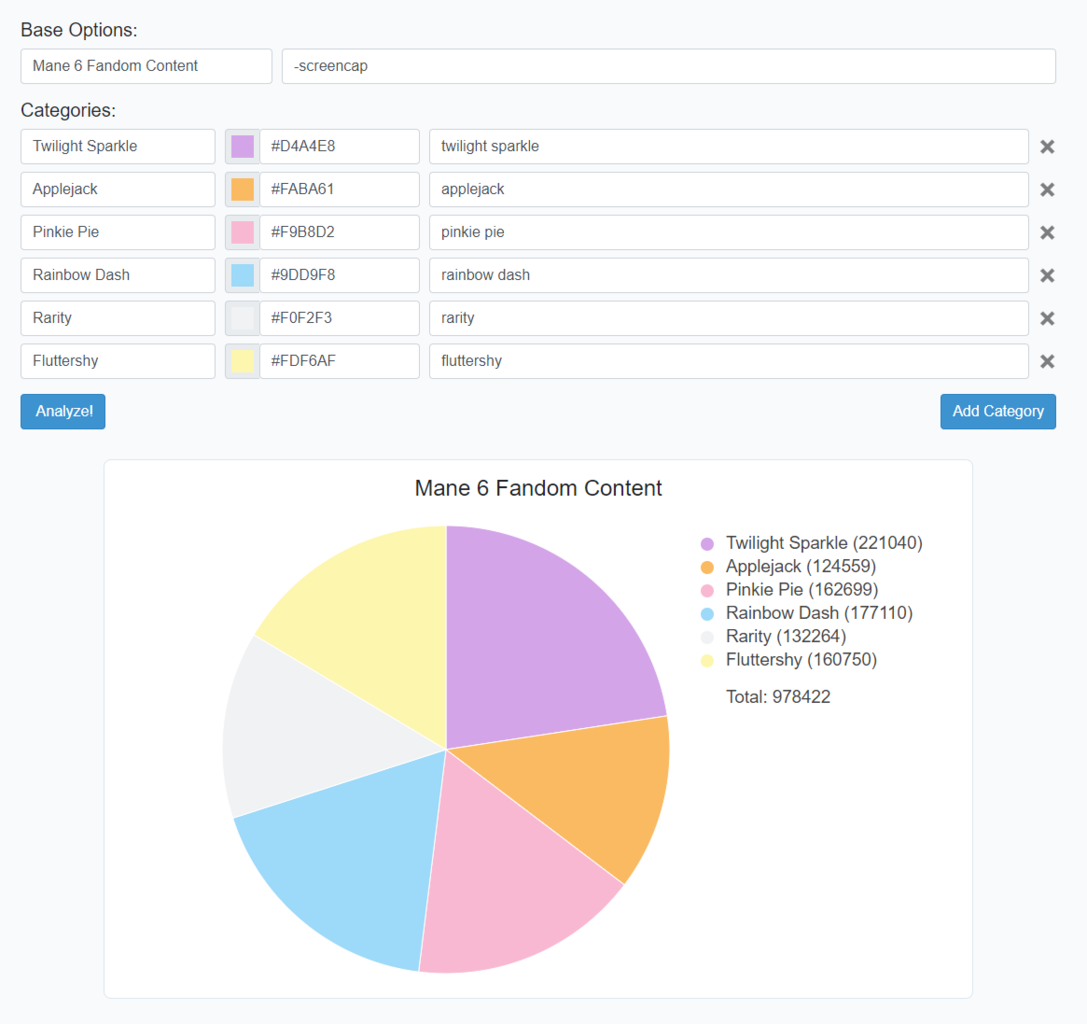The width and height of the screenshot is (1087, 1024).
Task: Open the Rarity color swatch
Action: point(241,318)
